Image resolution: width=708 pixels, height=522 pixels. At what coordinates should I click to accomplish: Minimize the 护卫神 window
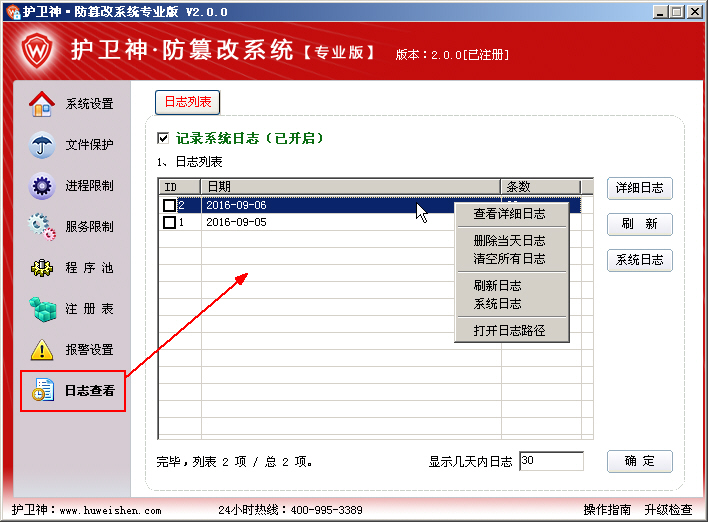click(660, 12)
